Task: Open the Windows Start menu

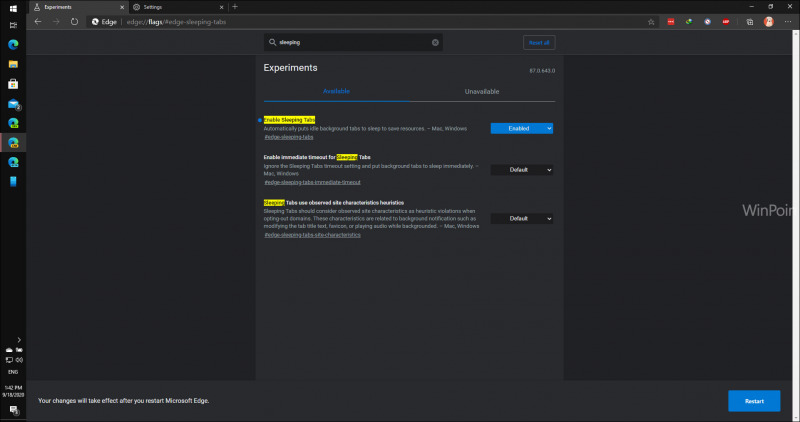Action: click(13, 8)
